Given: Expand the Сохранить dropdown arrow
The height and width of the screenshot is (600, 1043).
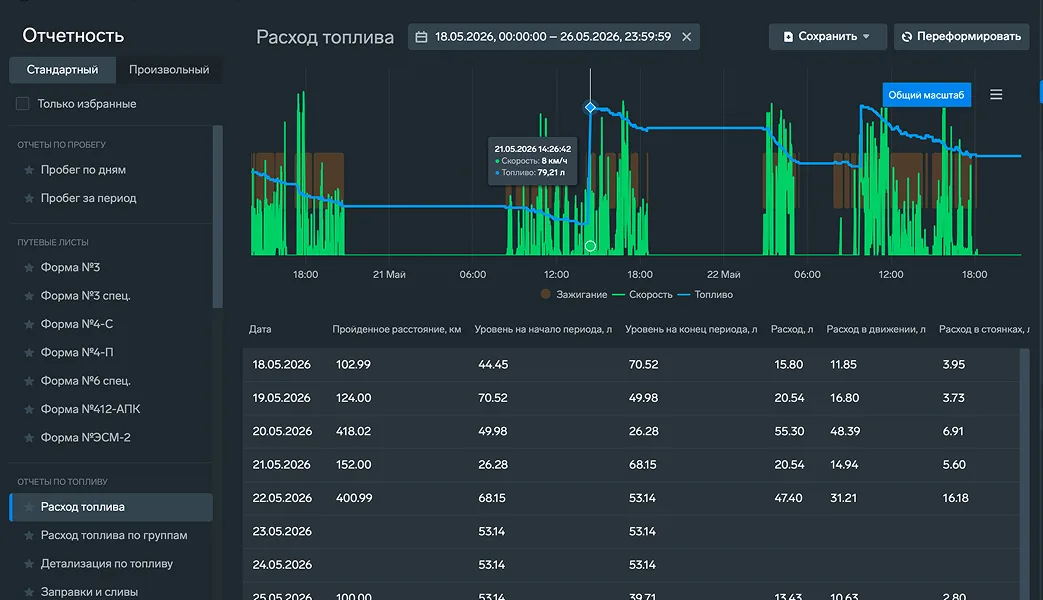Looking at the screenshot, I should click(866, 37).
